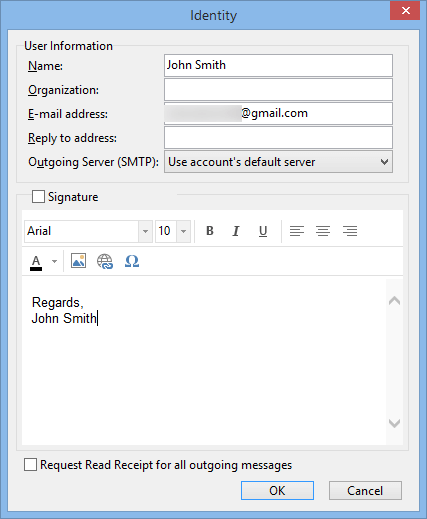Check Request Read Receipt for all outgoing messages
Screen dimensions: 427x519
[30, 465]
